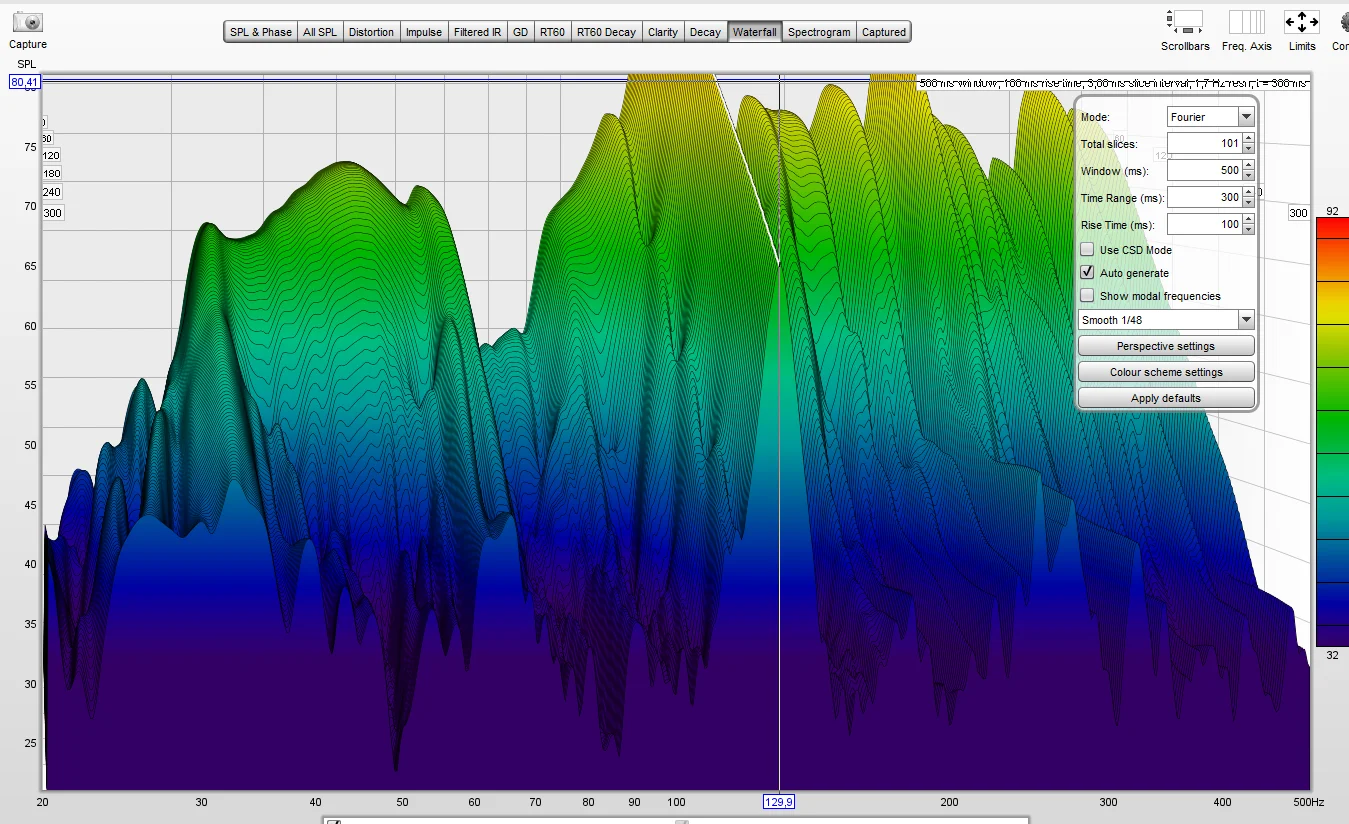Viewport: 1349px width, 824px height.
Task: Go to the Captured tab
Action: pos(884,32)
